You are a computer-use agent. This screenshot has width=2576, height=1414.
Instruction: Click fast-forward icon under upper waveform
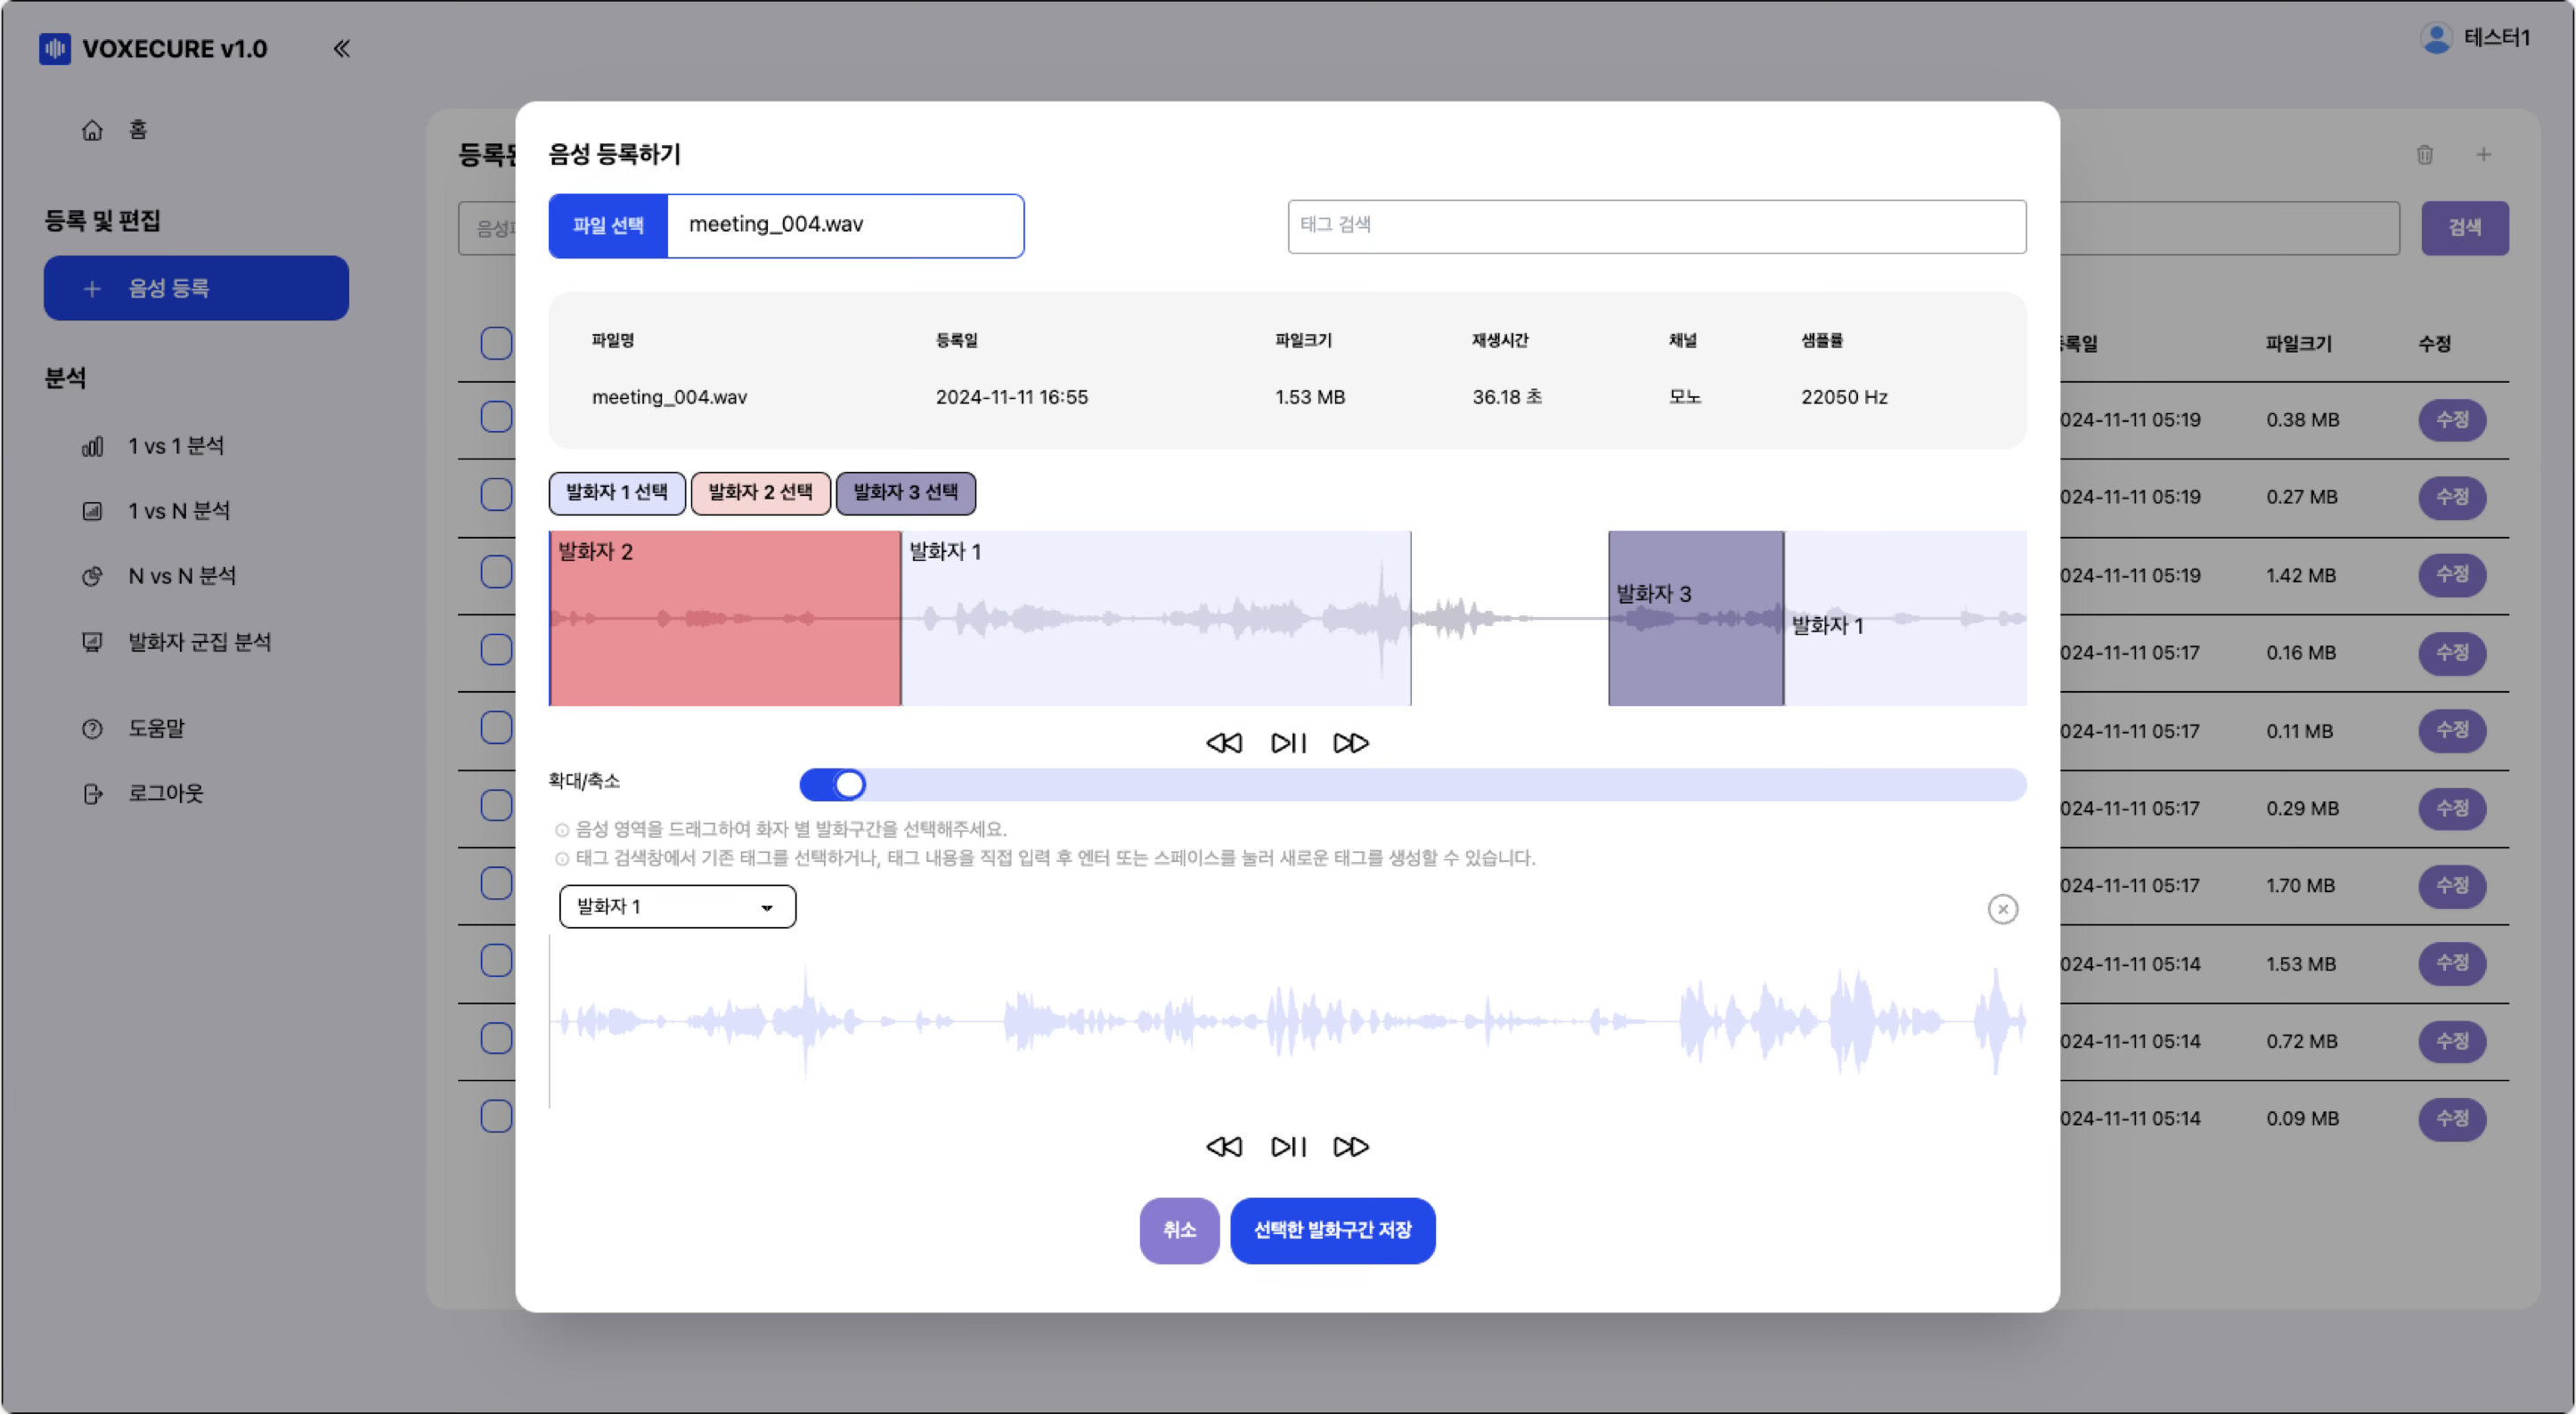tap(1351, 743)
